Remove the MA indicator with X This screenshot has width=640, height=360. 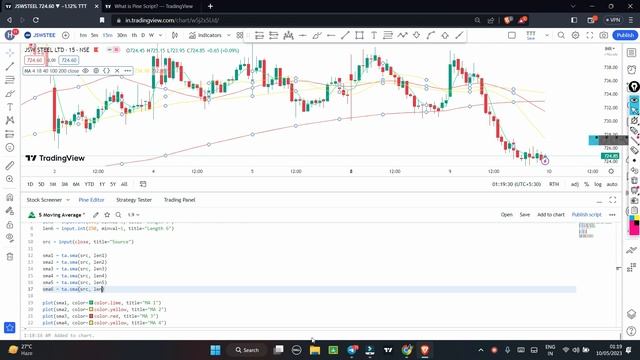tap(117, 71)
